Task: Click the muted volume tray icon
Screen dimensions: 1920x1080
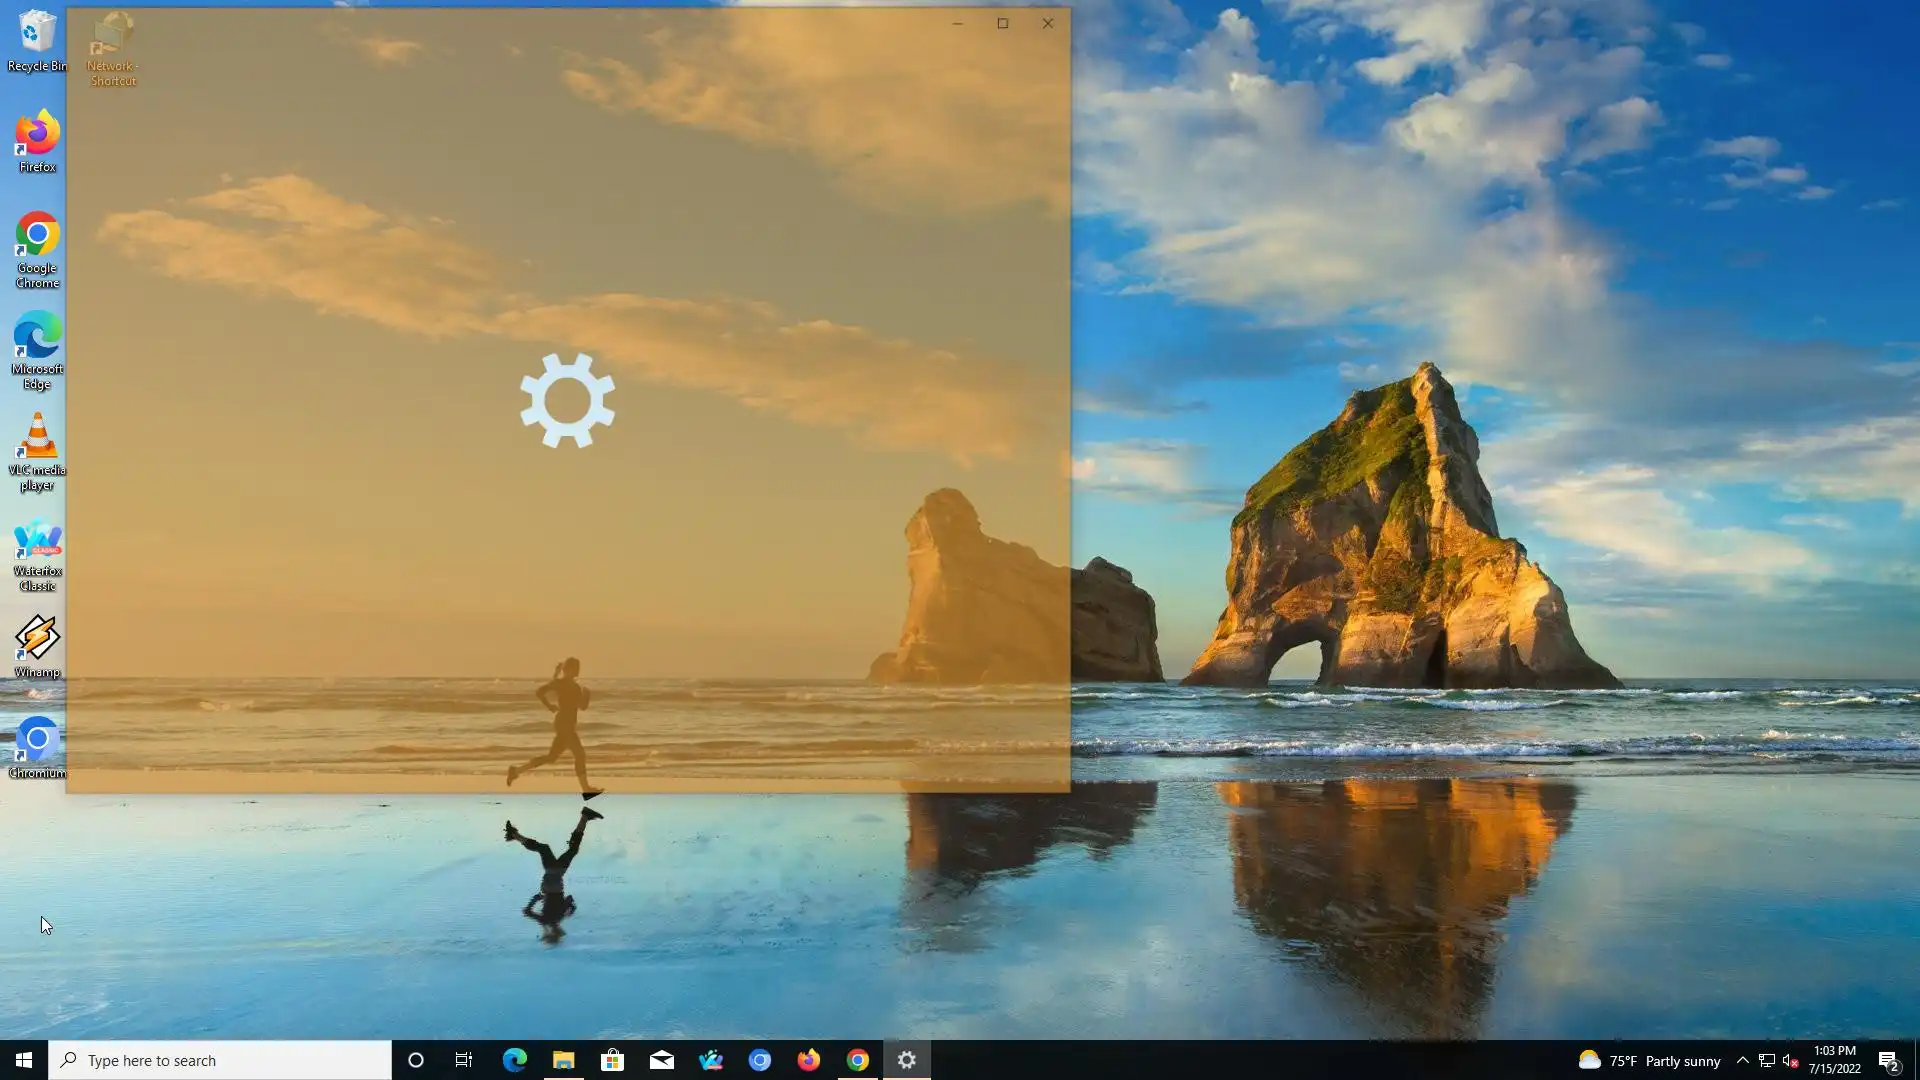Action: tap(1790, 1060)
